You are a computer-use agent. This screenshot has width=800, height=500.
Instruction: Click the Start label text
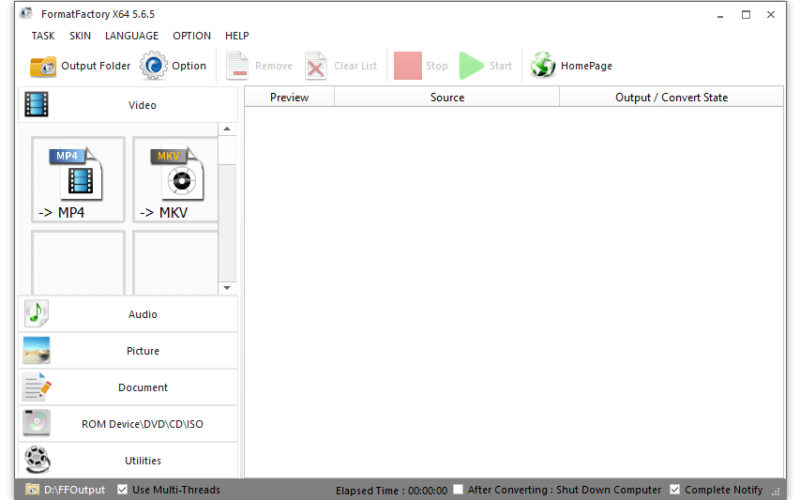tap(501, 66)
